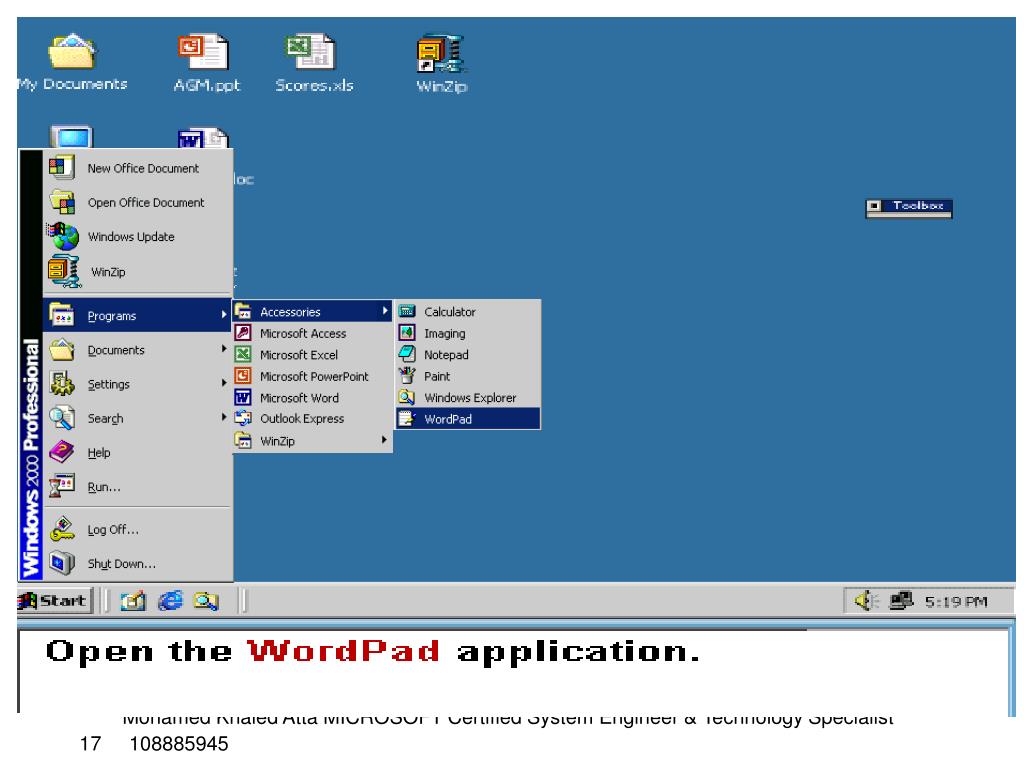This screenshot has width=1024, height=768.
Task: Select Outlook Express label in Programs menu
Action: coord(302,419)
